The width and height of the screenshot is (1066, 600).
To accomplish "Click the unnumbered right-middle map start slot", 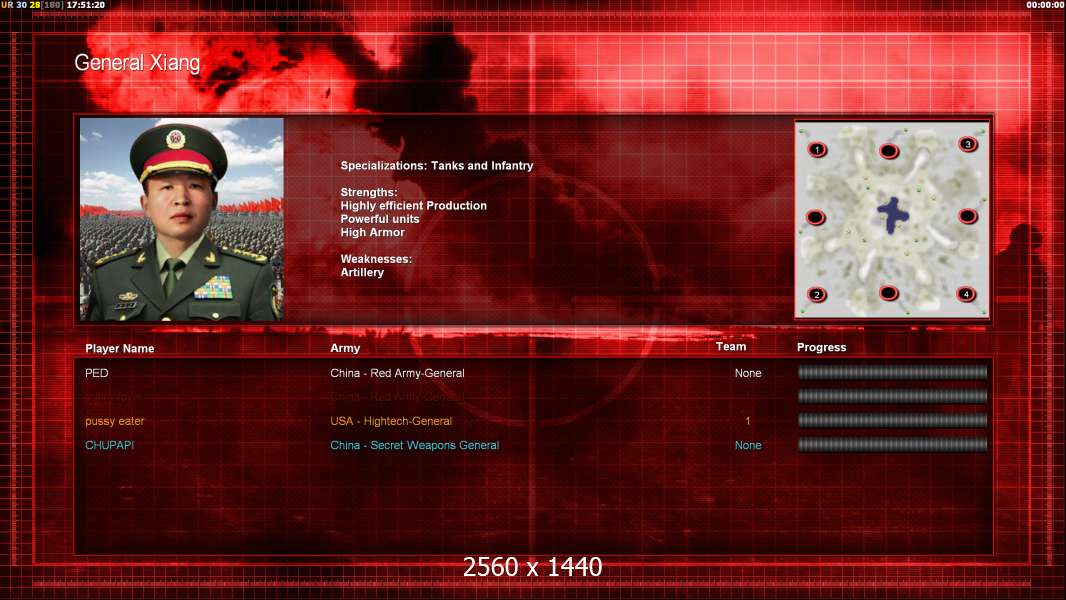I will (x=968, y=216).
